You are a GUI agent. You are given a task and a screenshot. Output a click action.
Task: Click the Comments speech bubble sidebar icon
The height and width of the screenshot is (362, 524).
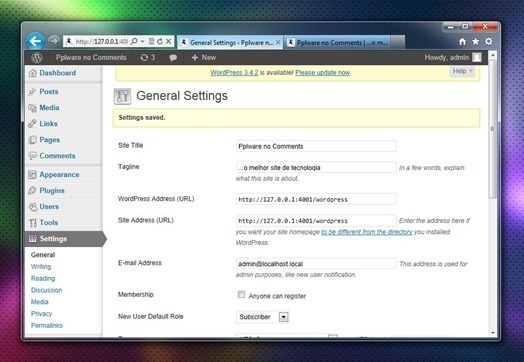click(32, 156)
